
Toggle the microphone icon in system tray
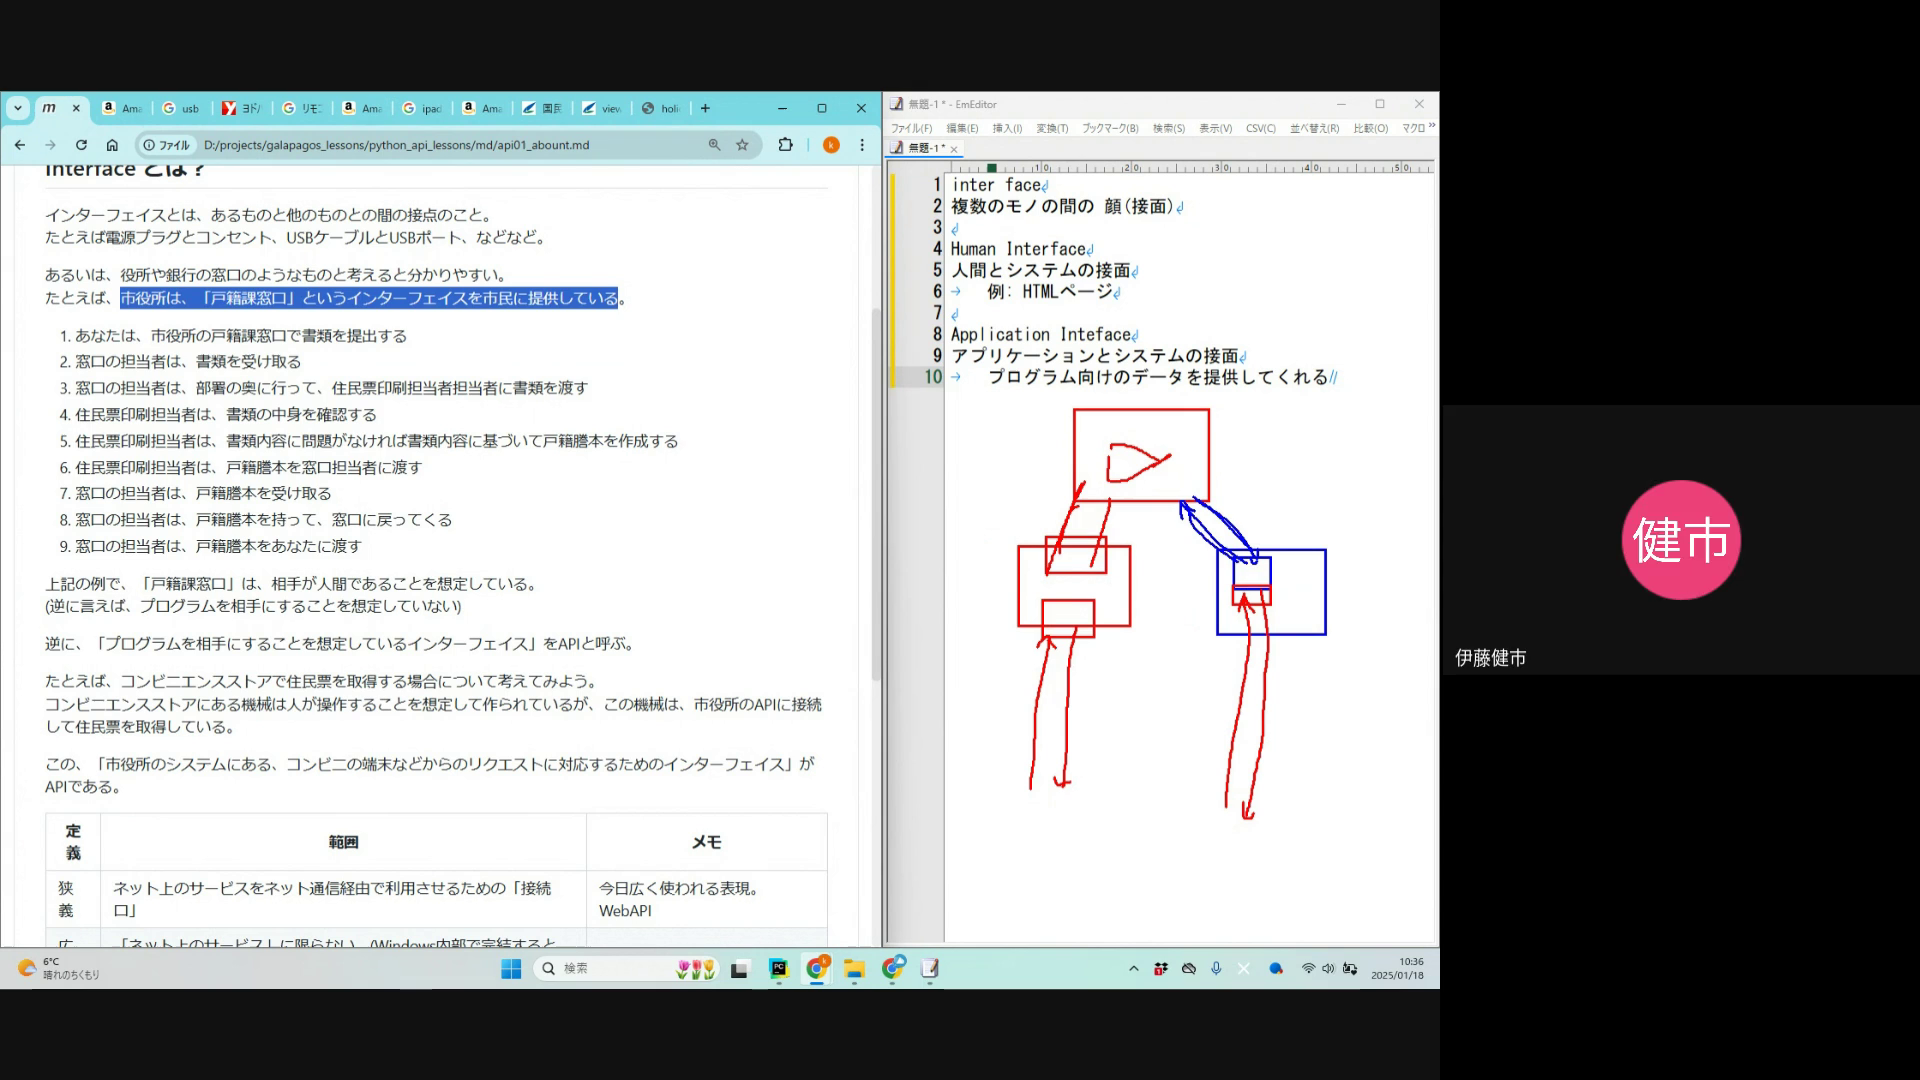tap(1216, 968)
